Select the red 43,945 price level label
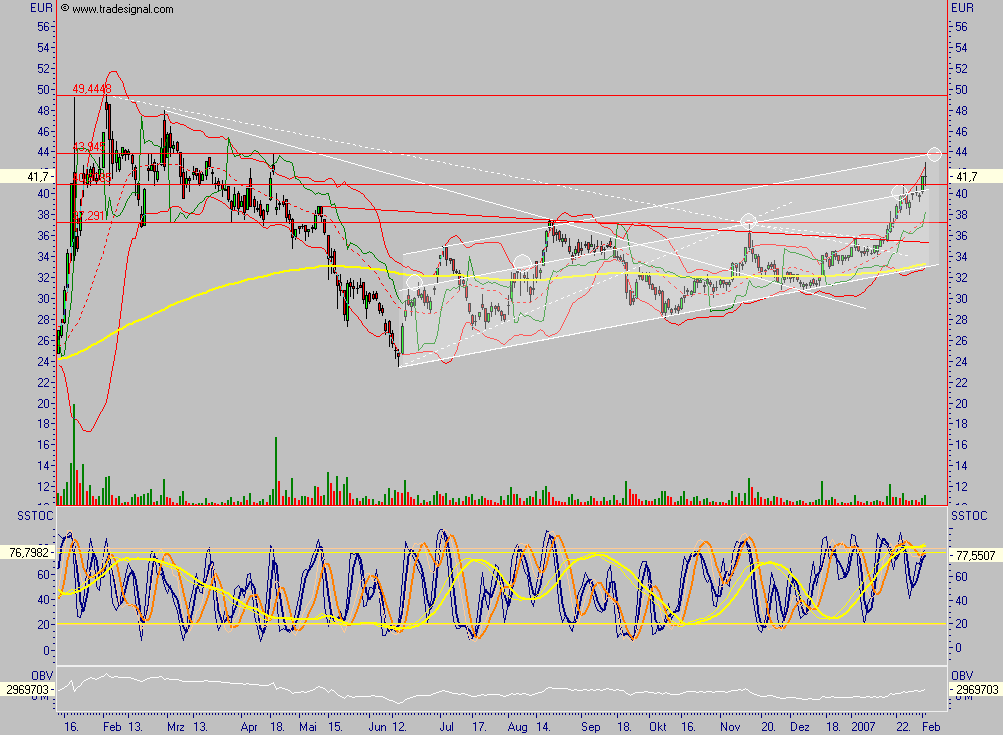Viewport: 1003px width, 735px height. 89,147
